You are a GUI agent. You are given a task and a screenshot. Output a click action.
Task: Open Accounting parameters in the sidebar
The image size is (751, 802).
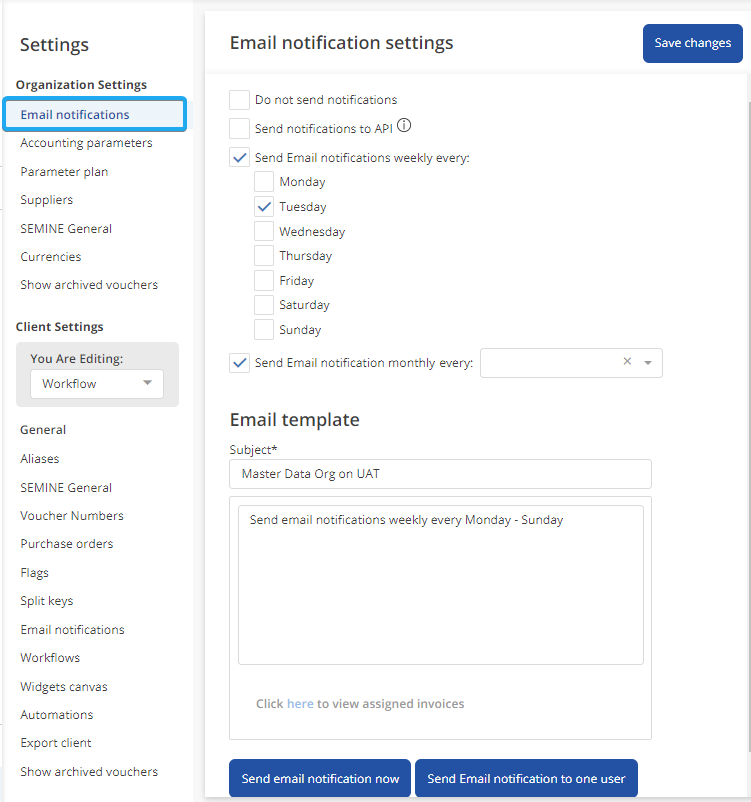(x=86, y=143)
